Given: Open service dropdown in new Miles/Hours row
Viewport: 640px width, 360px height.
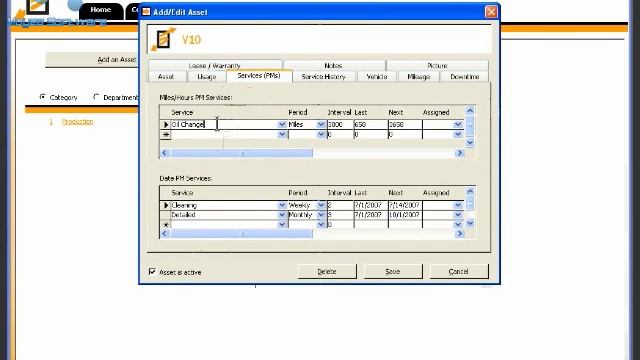Looking at the screenshot, I should (x=282, y=134).
